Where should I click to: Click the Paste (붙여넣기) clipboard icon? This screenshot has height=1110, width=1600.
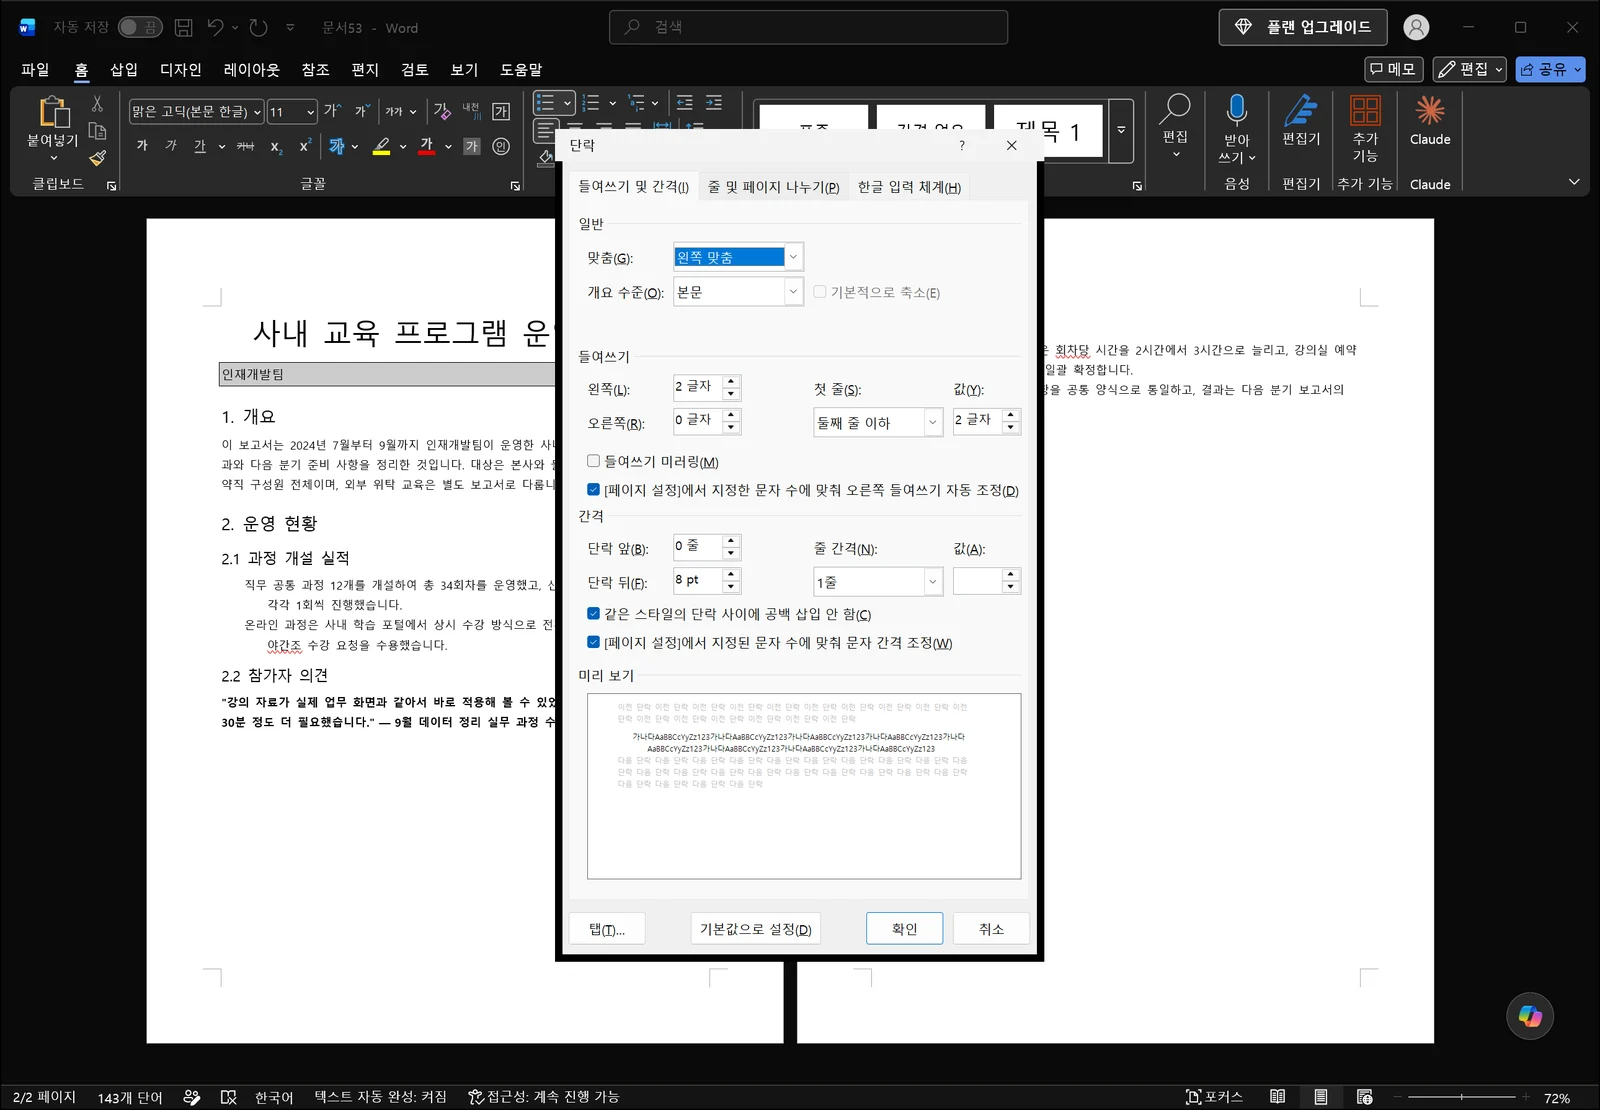coord(53,112)
